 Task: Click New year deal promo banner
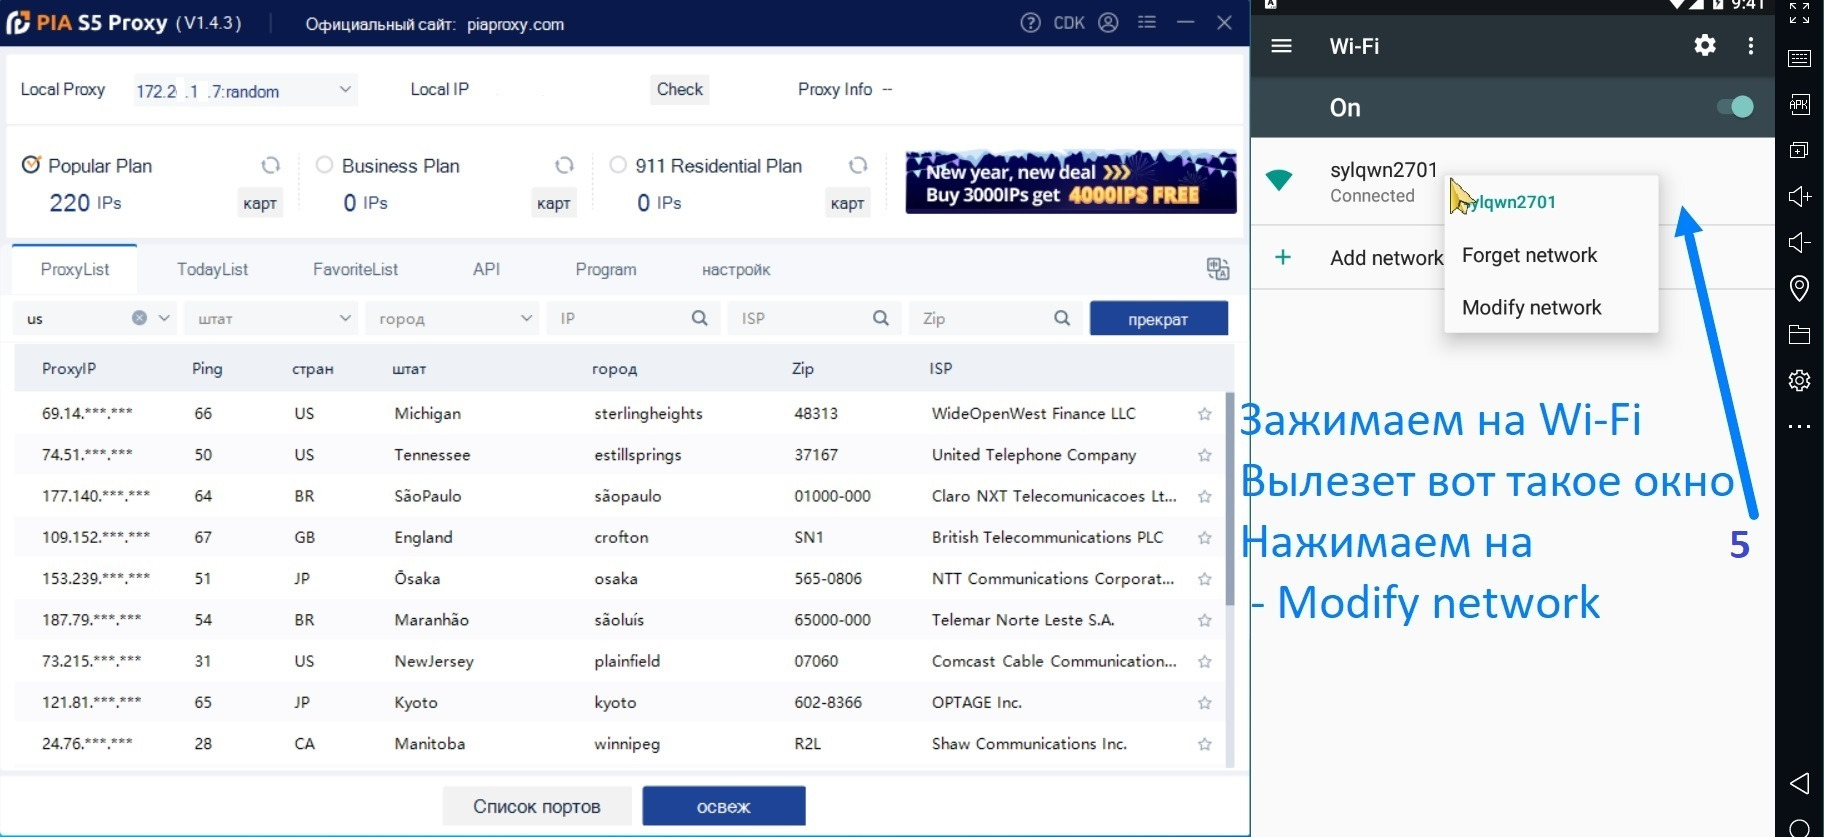(1070, 182)
